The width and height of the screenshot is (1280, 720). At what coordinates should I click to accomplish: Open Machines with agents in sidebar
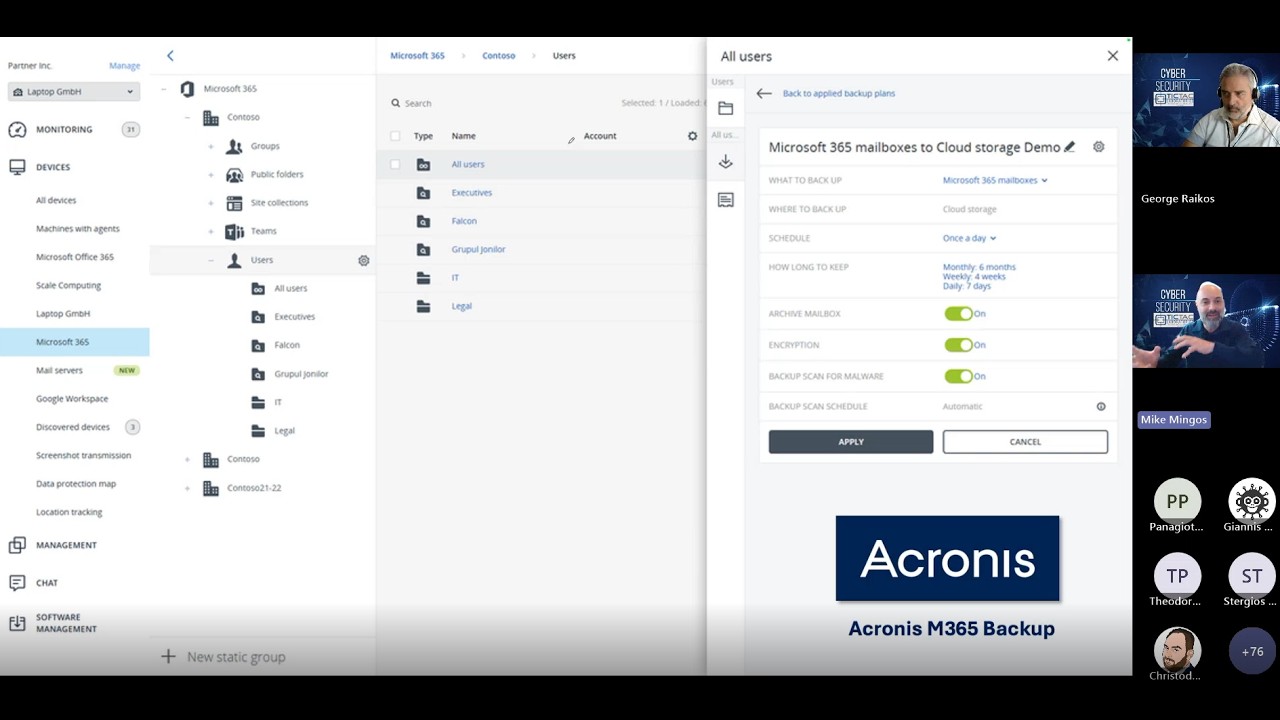pos(78,229)
